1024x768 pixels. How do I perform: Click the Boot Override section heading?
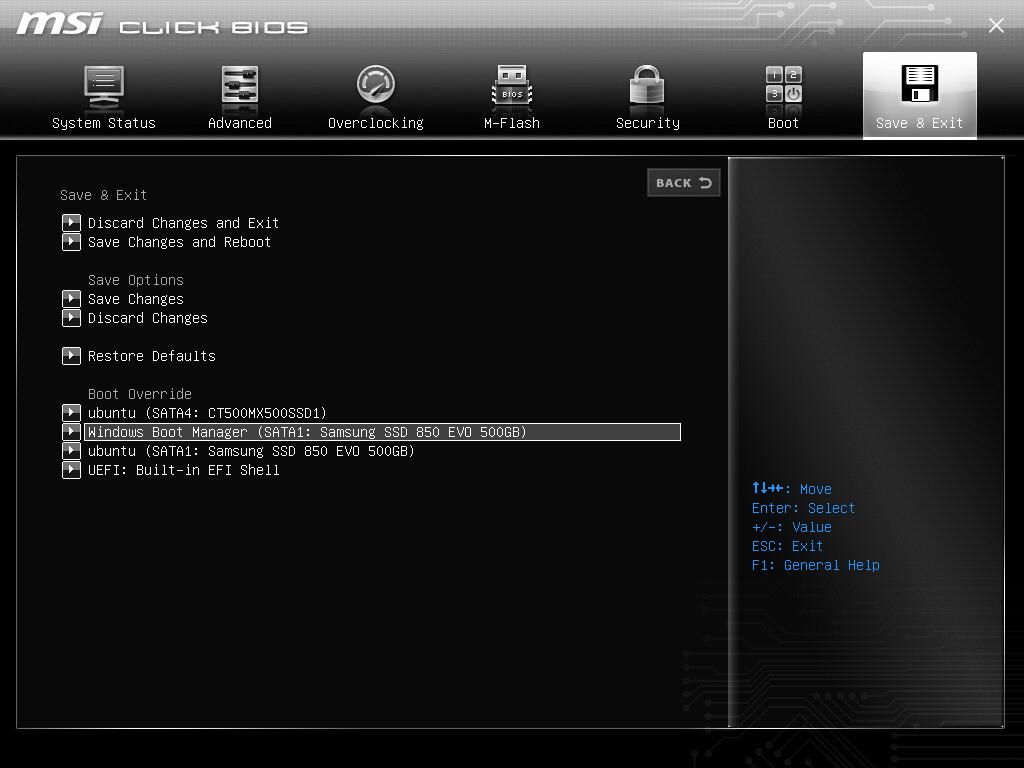coord(140,394)
